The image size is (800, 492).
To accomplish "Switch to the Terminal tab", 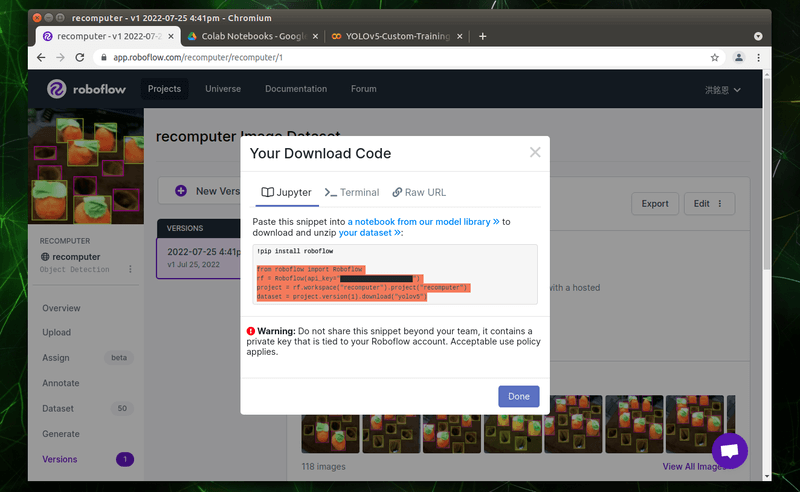I will click(352, 192).
